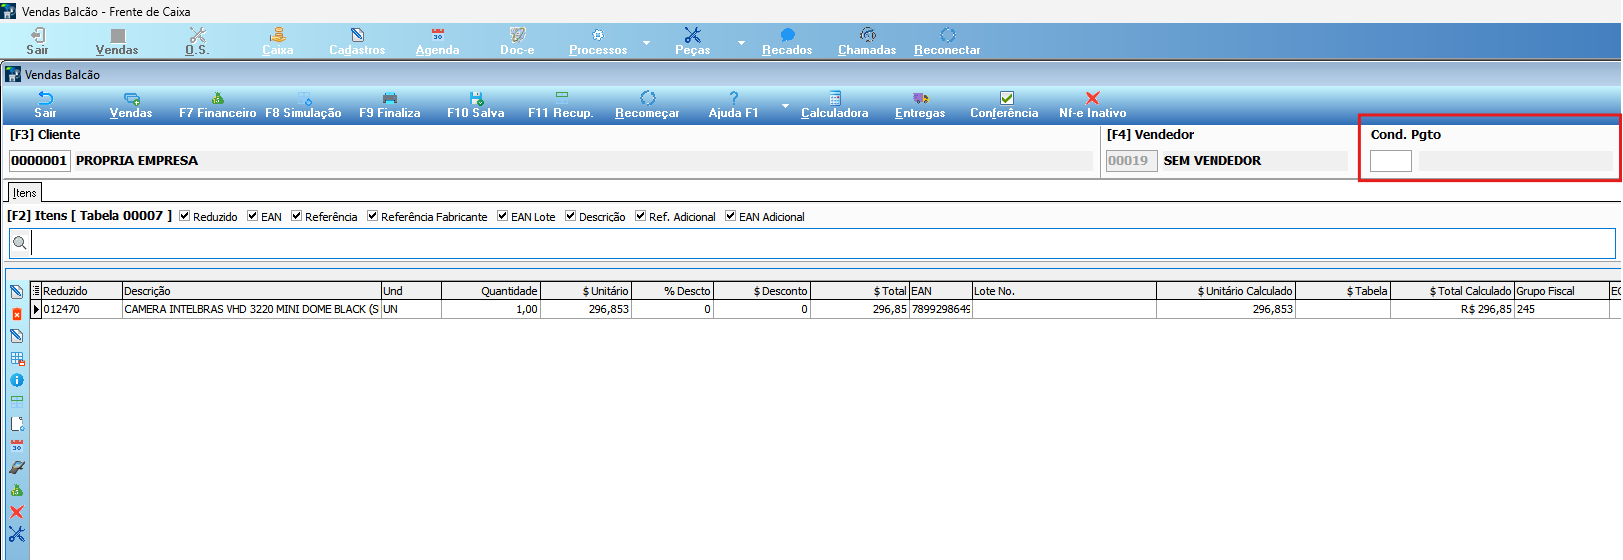Click the barcode scanner icon in side toolbar
Screen dimensions: 1623x560
[16, 468]
